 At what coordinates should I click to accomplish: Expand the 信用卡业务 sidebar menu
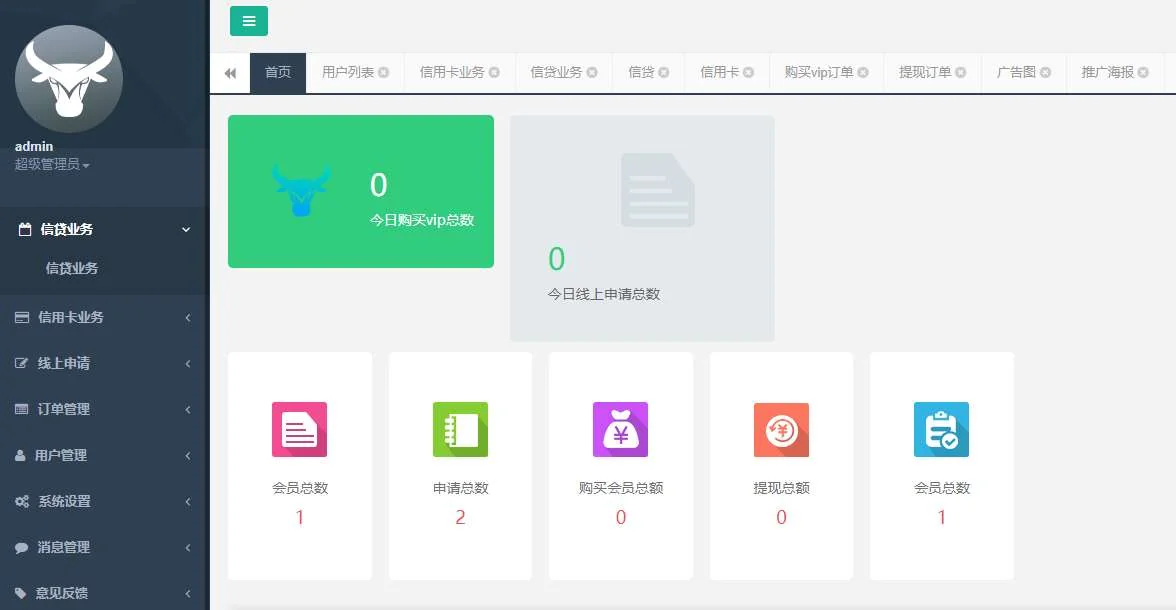tap(104, 317)
